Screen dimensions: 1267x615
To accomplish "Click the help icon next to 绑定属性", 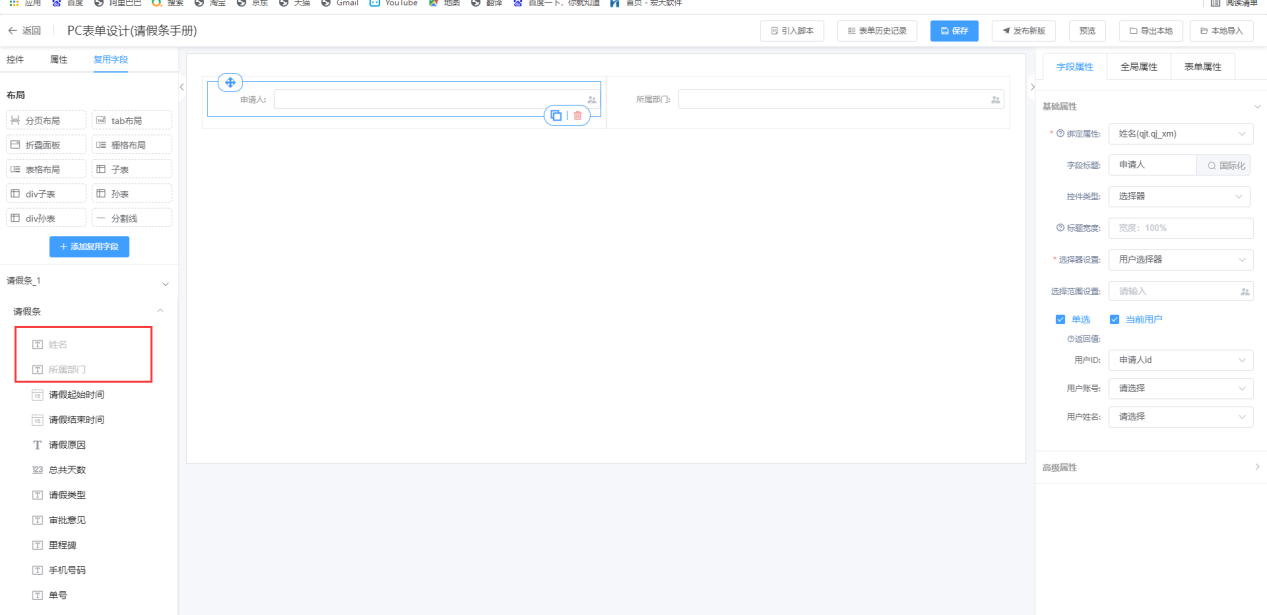I will (1059, 133).
